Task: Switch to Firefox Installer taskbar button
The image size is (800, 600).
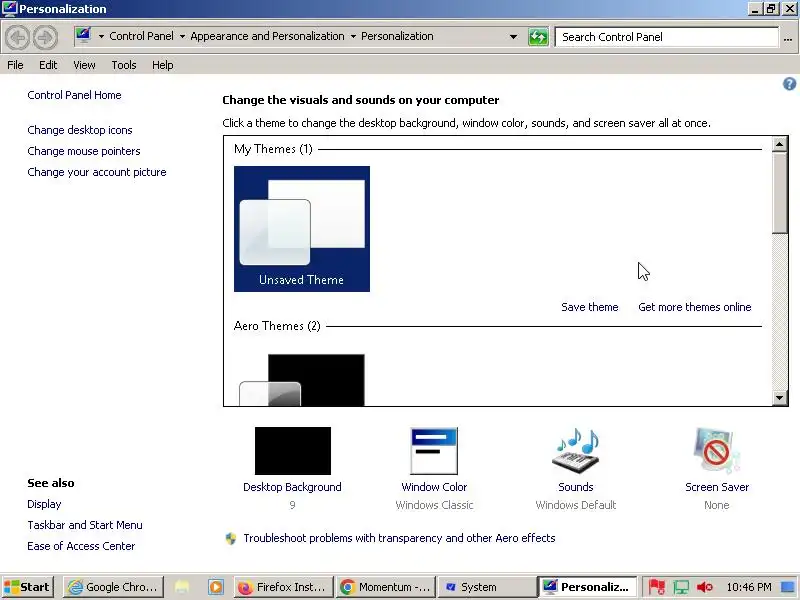Action: (283, 587)
